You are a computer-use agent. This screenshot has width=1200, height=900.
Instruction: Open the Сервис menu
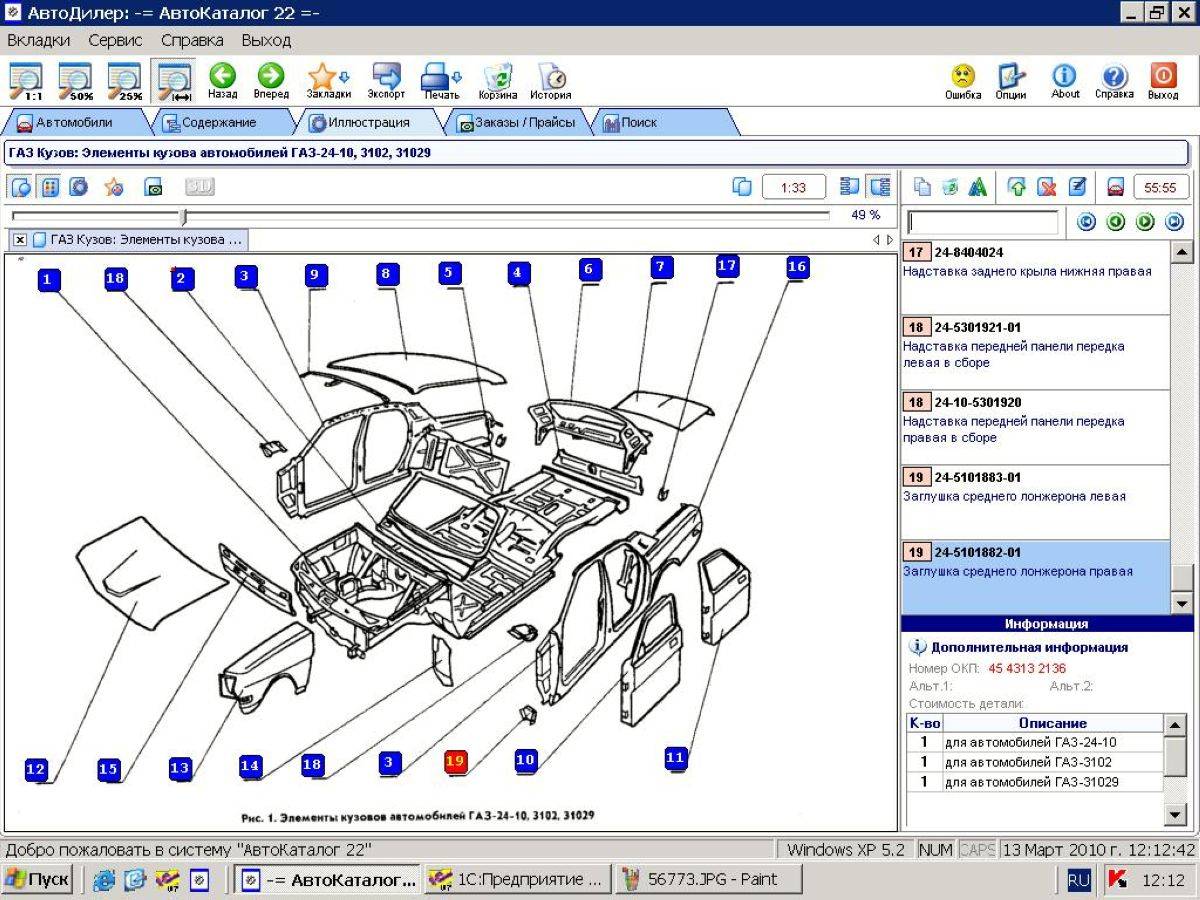[x=115, y=40]
